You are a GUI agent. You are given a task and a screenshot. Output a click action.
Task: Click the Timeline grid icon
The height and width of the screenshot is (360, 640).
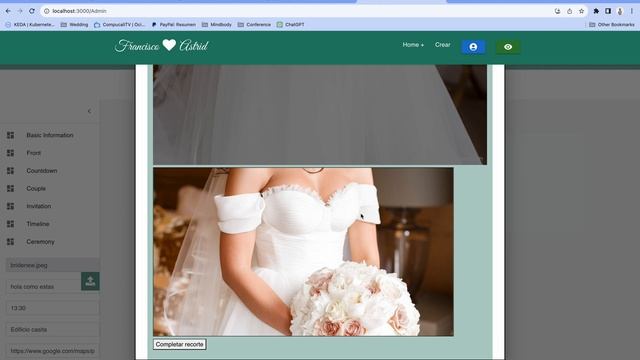click(11, 224)
